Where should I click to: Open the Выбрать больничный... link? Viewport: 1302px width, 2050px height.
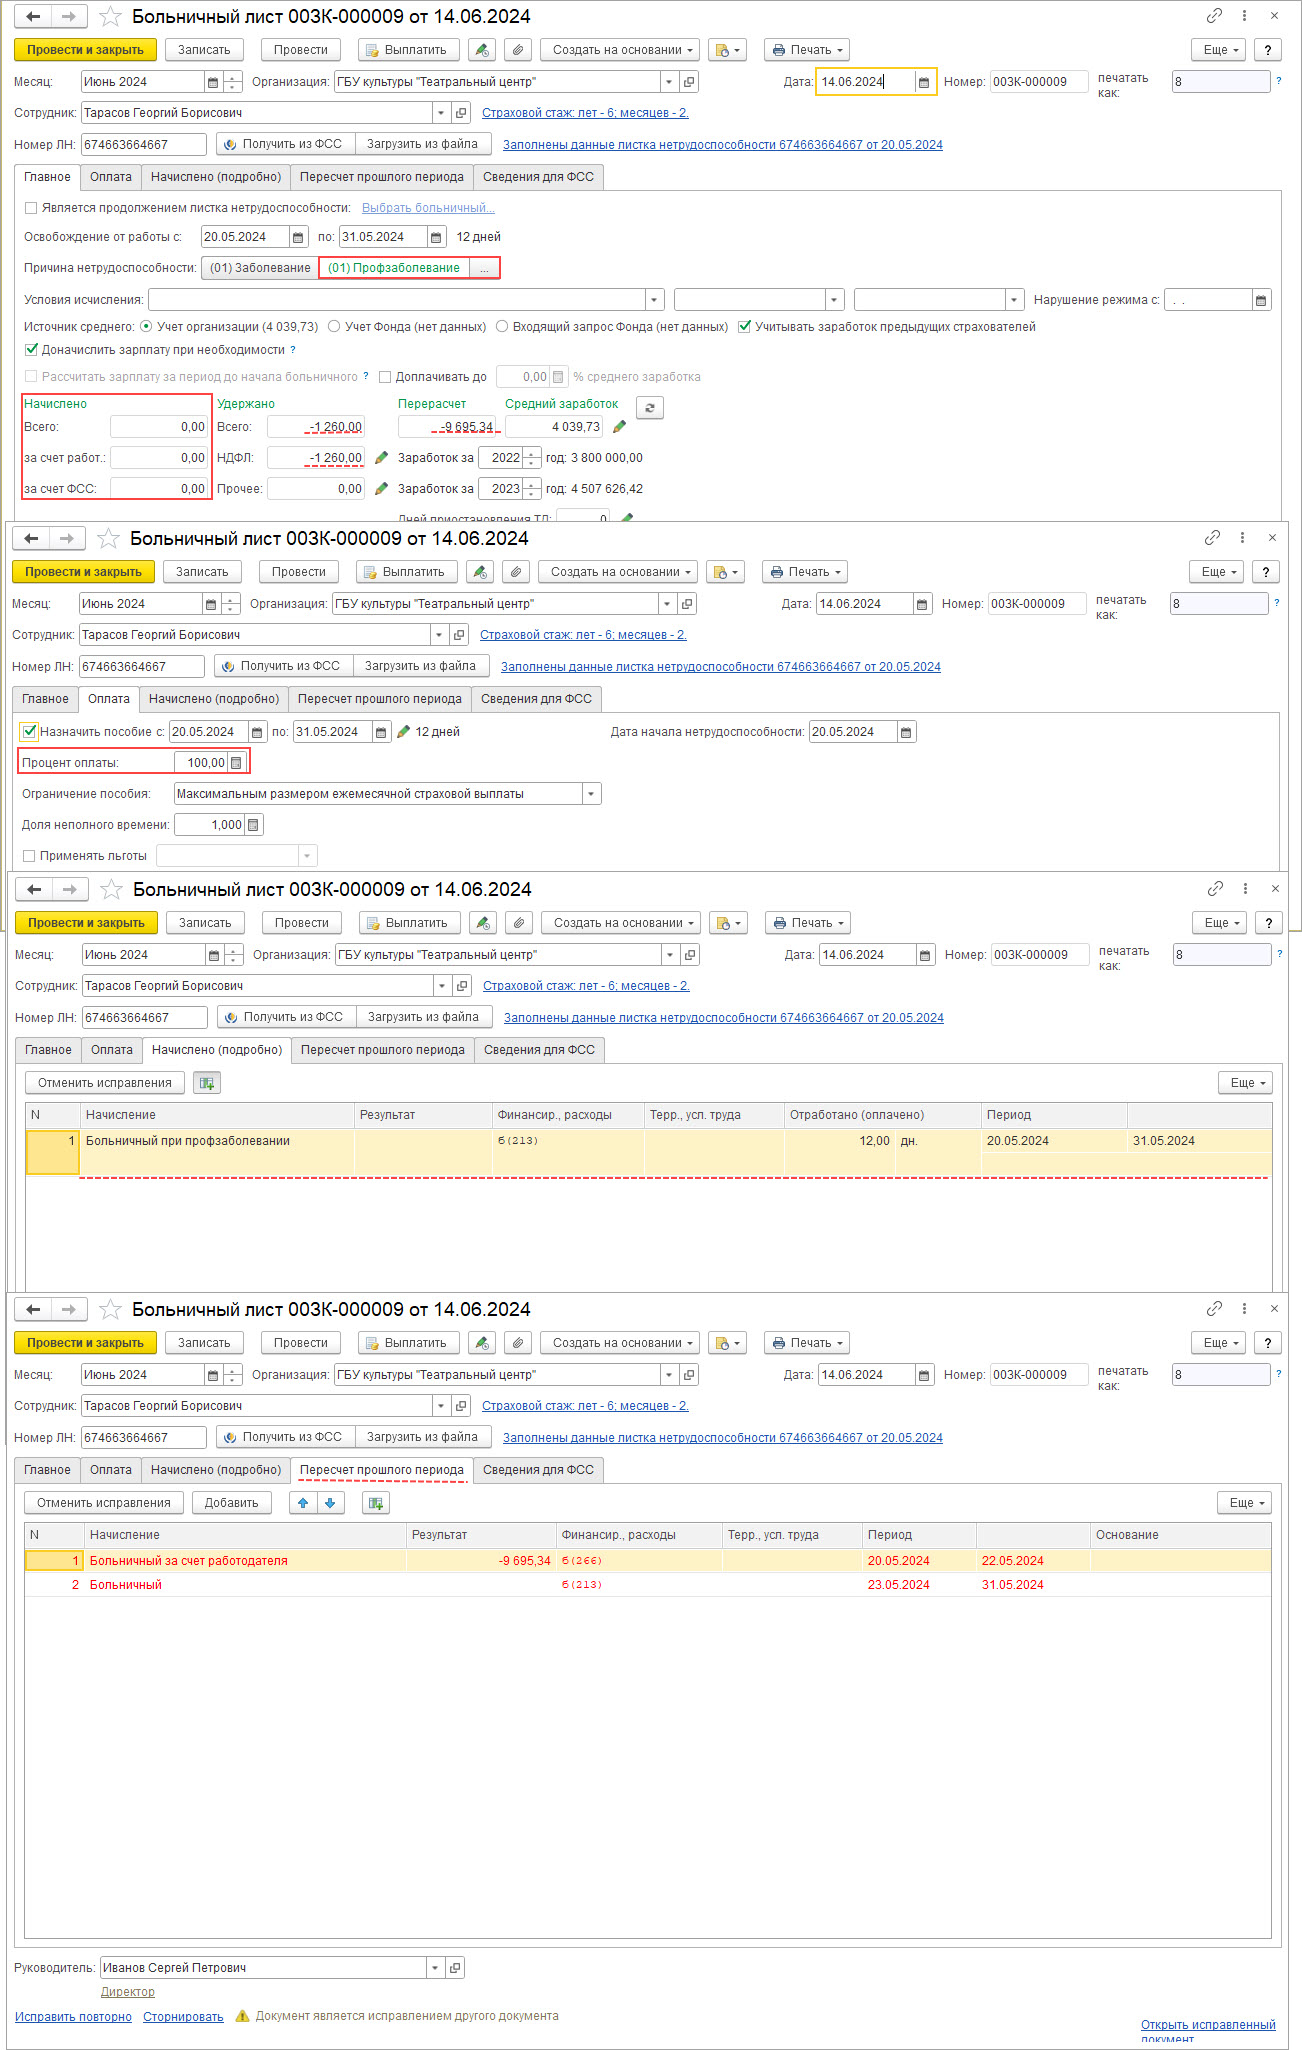[428, 208]
